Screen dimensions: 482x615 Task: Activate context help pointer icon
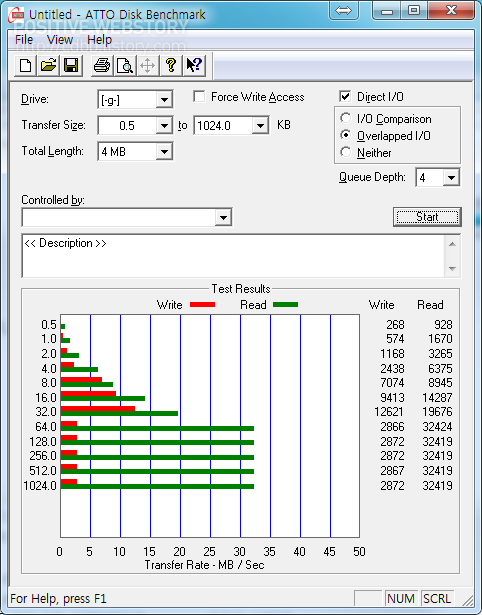[x=194, y=65]
